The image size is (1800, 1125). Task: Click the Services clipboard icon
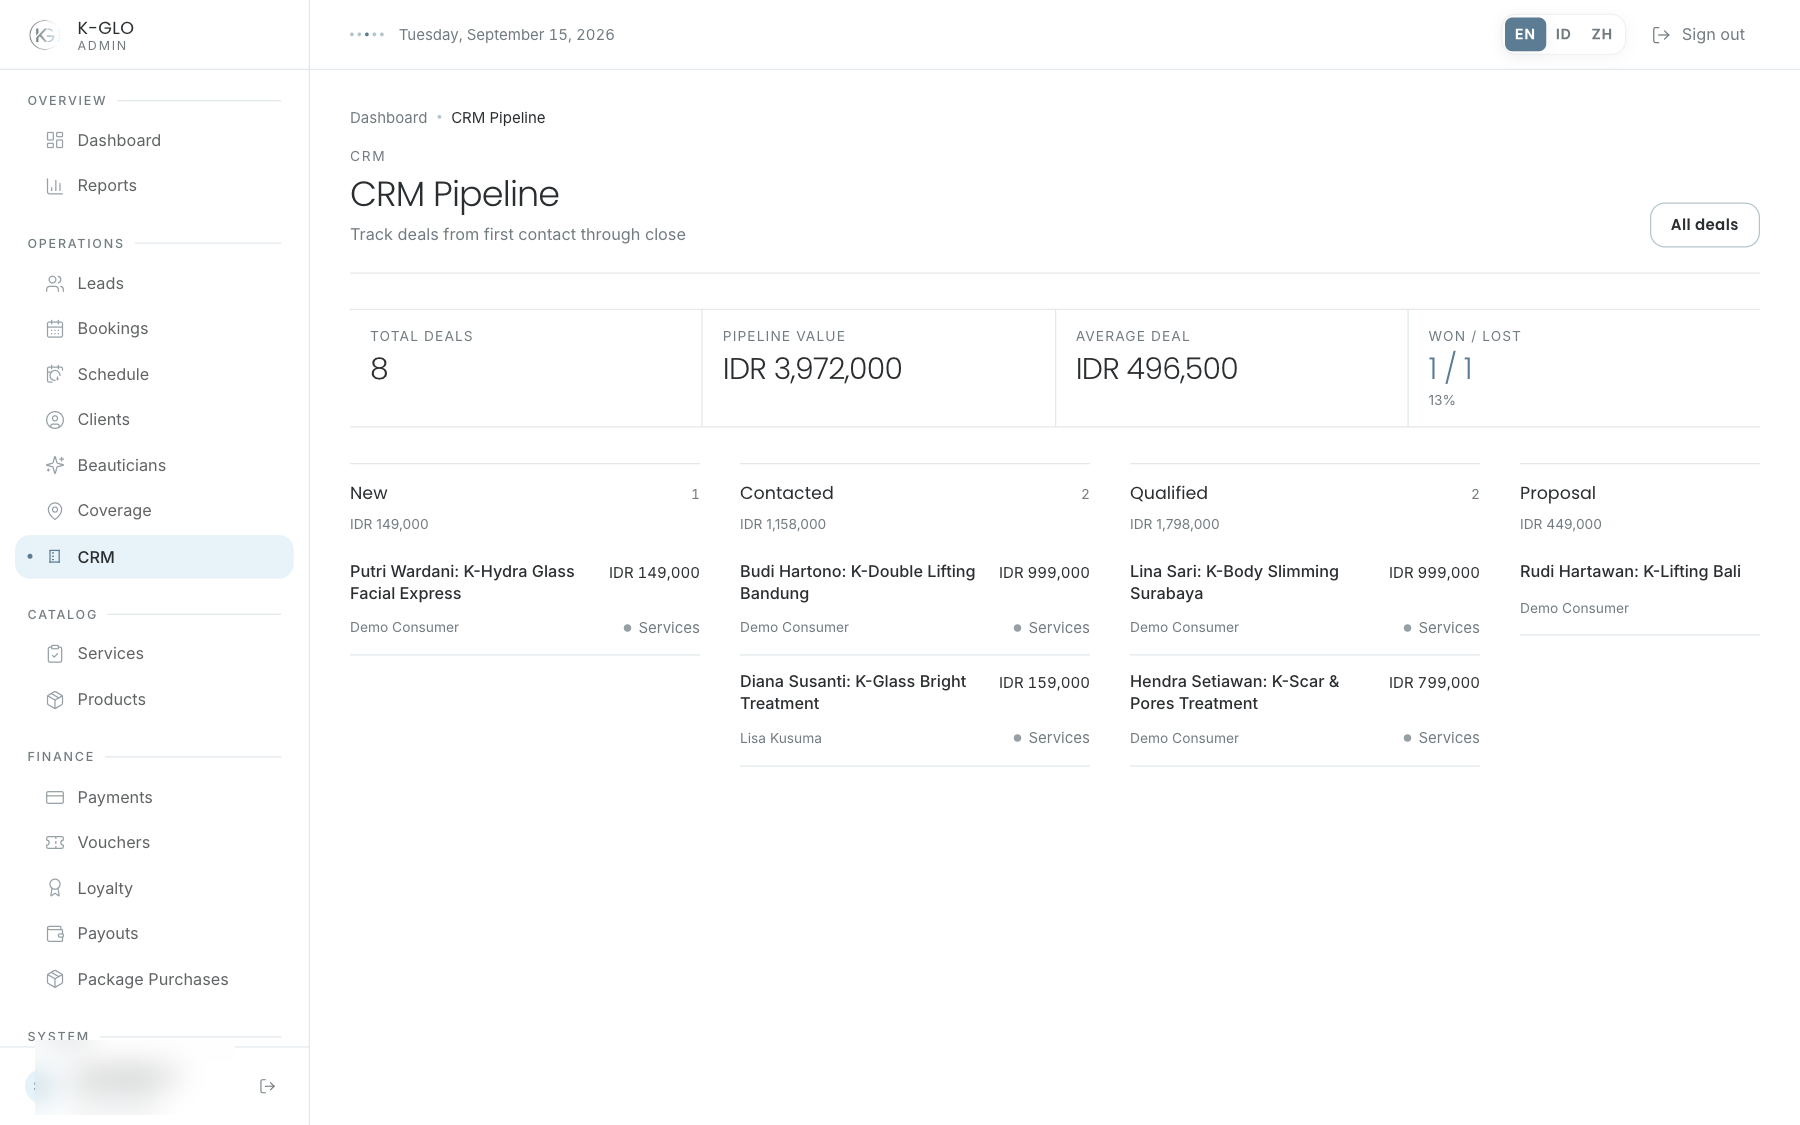(x=55, y=654)
